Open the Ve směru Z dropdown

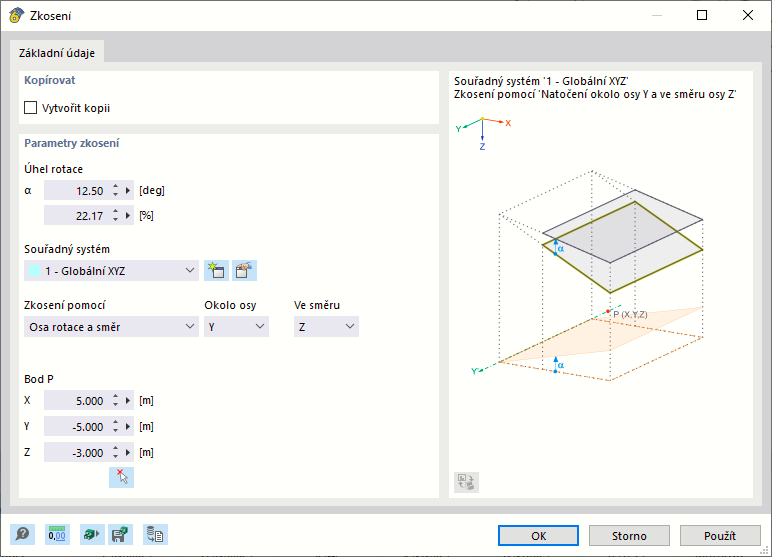[326, 327]
